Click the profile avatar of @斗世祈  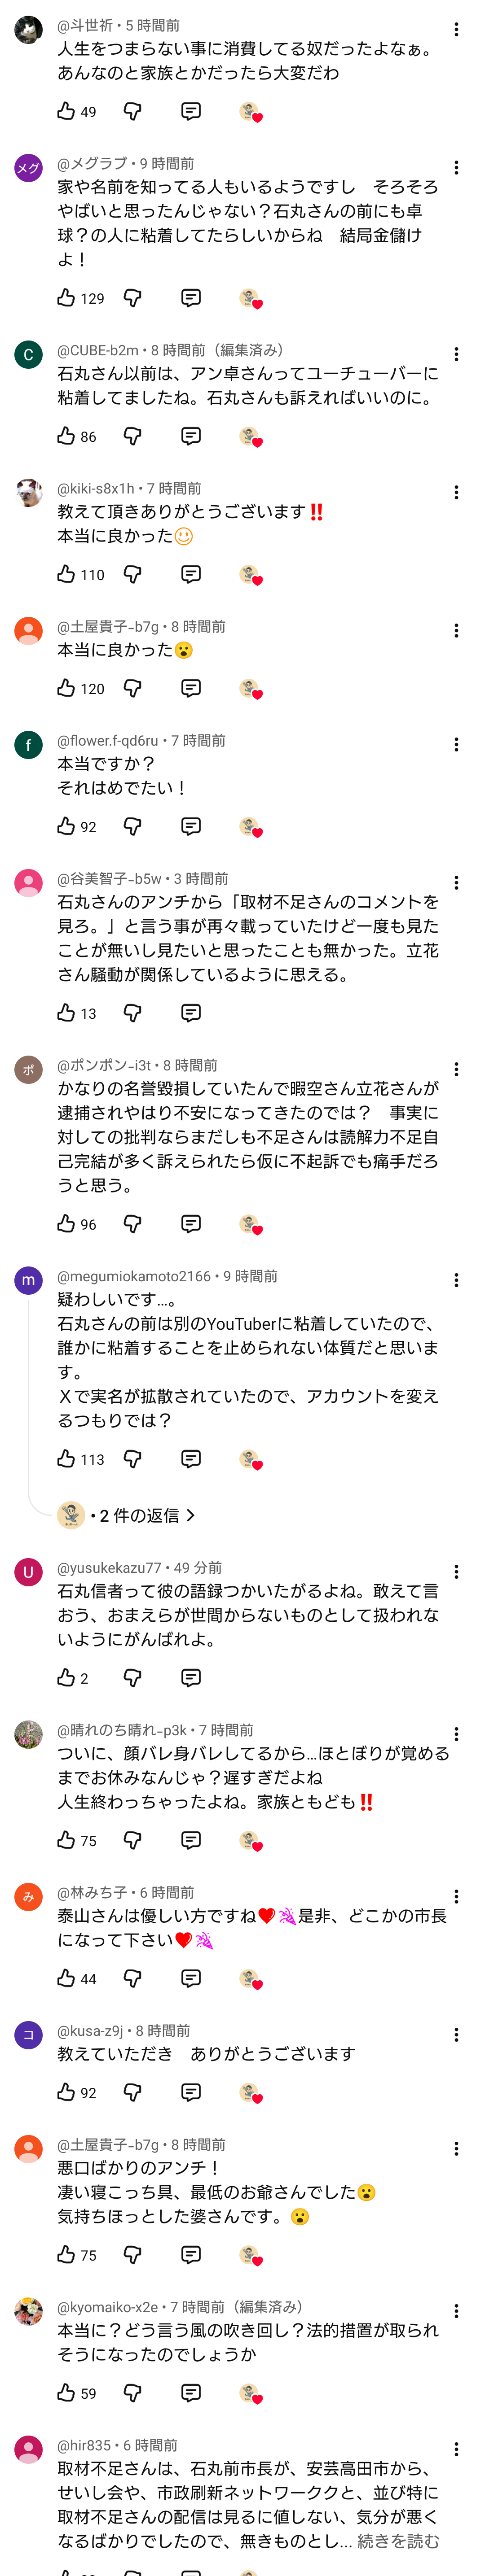point(28,30)
